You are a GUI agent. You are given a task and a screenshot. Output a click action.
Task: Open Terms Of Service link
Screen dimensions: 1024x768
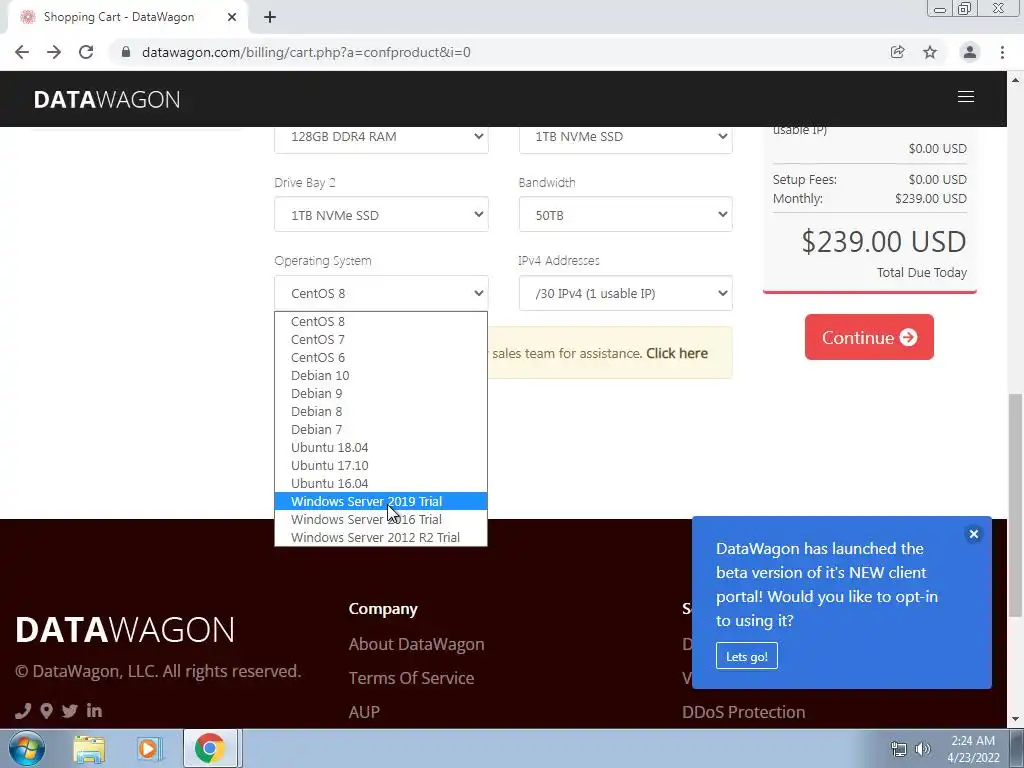tap(411, 678)
